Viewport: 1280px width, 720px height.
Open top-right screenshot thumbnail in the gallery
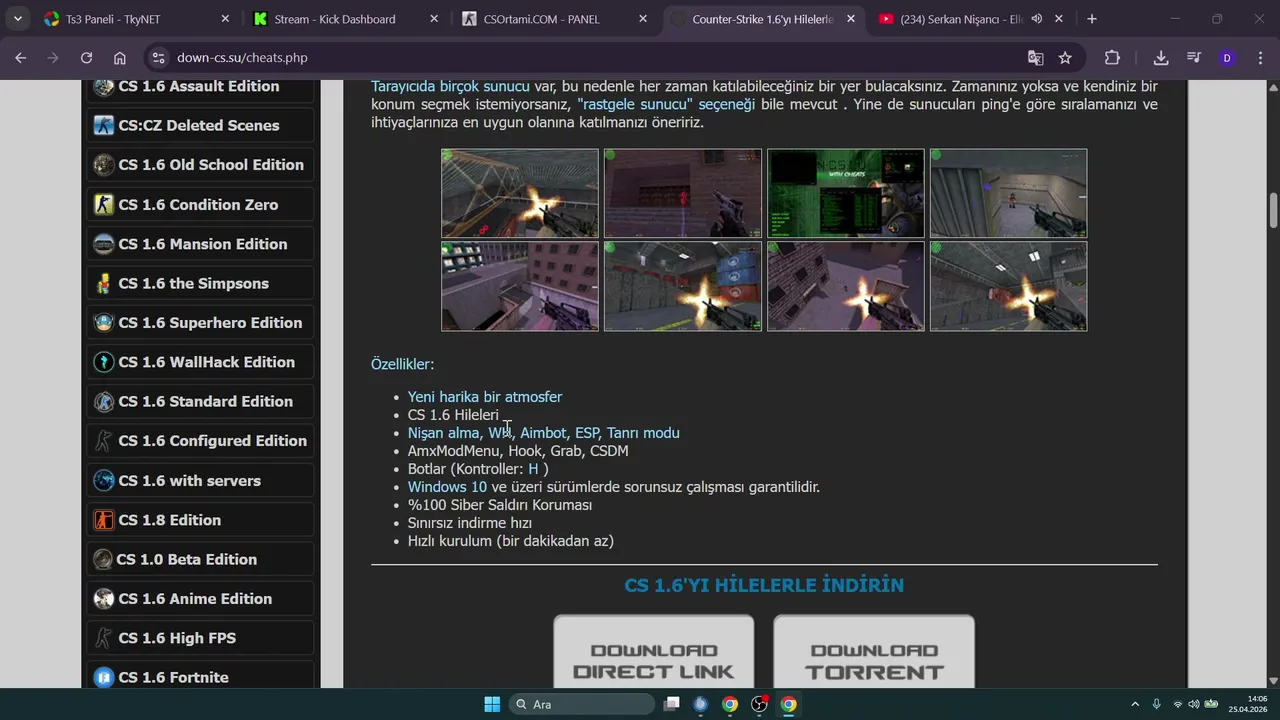pos(1008,193)
